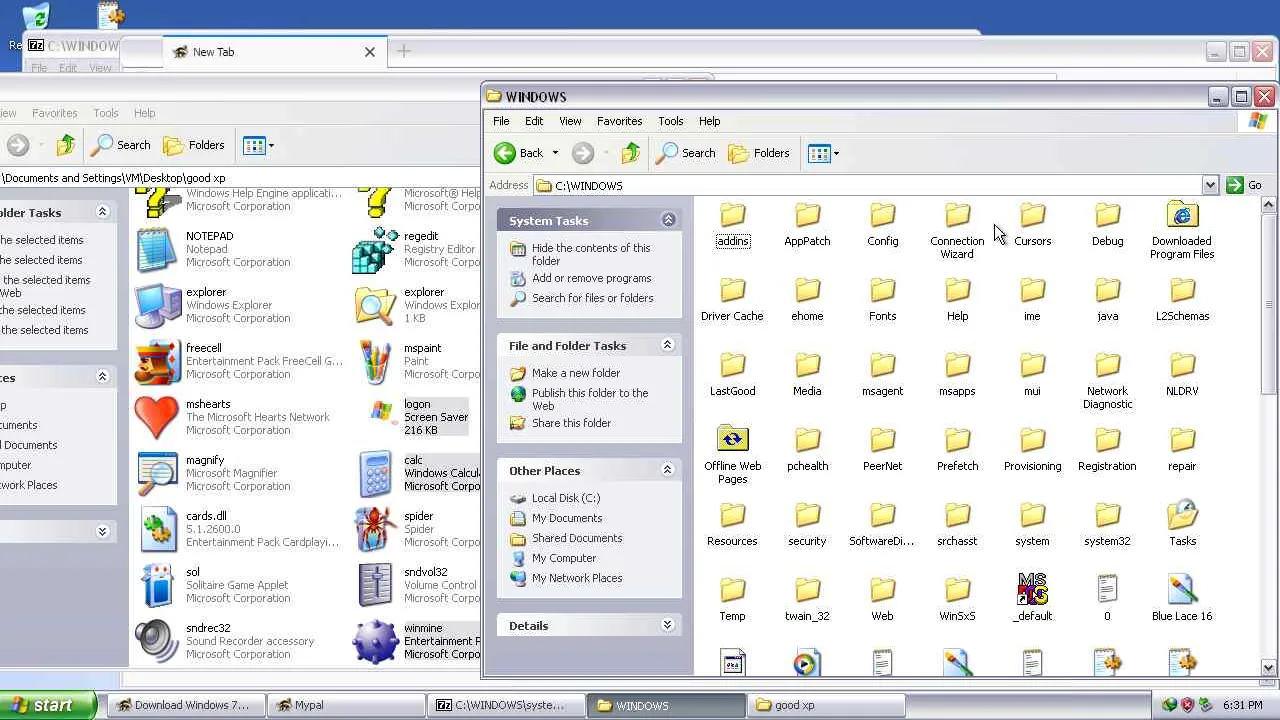Select freecell in good xp window

coord(157,361)
